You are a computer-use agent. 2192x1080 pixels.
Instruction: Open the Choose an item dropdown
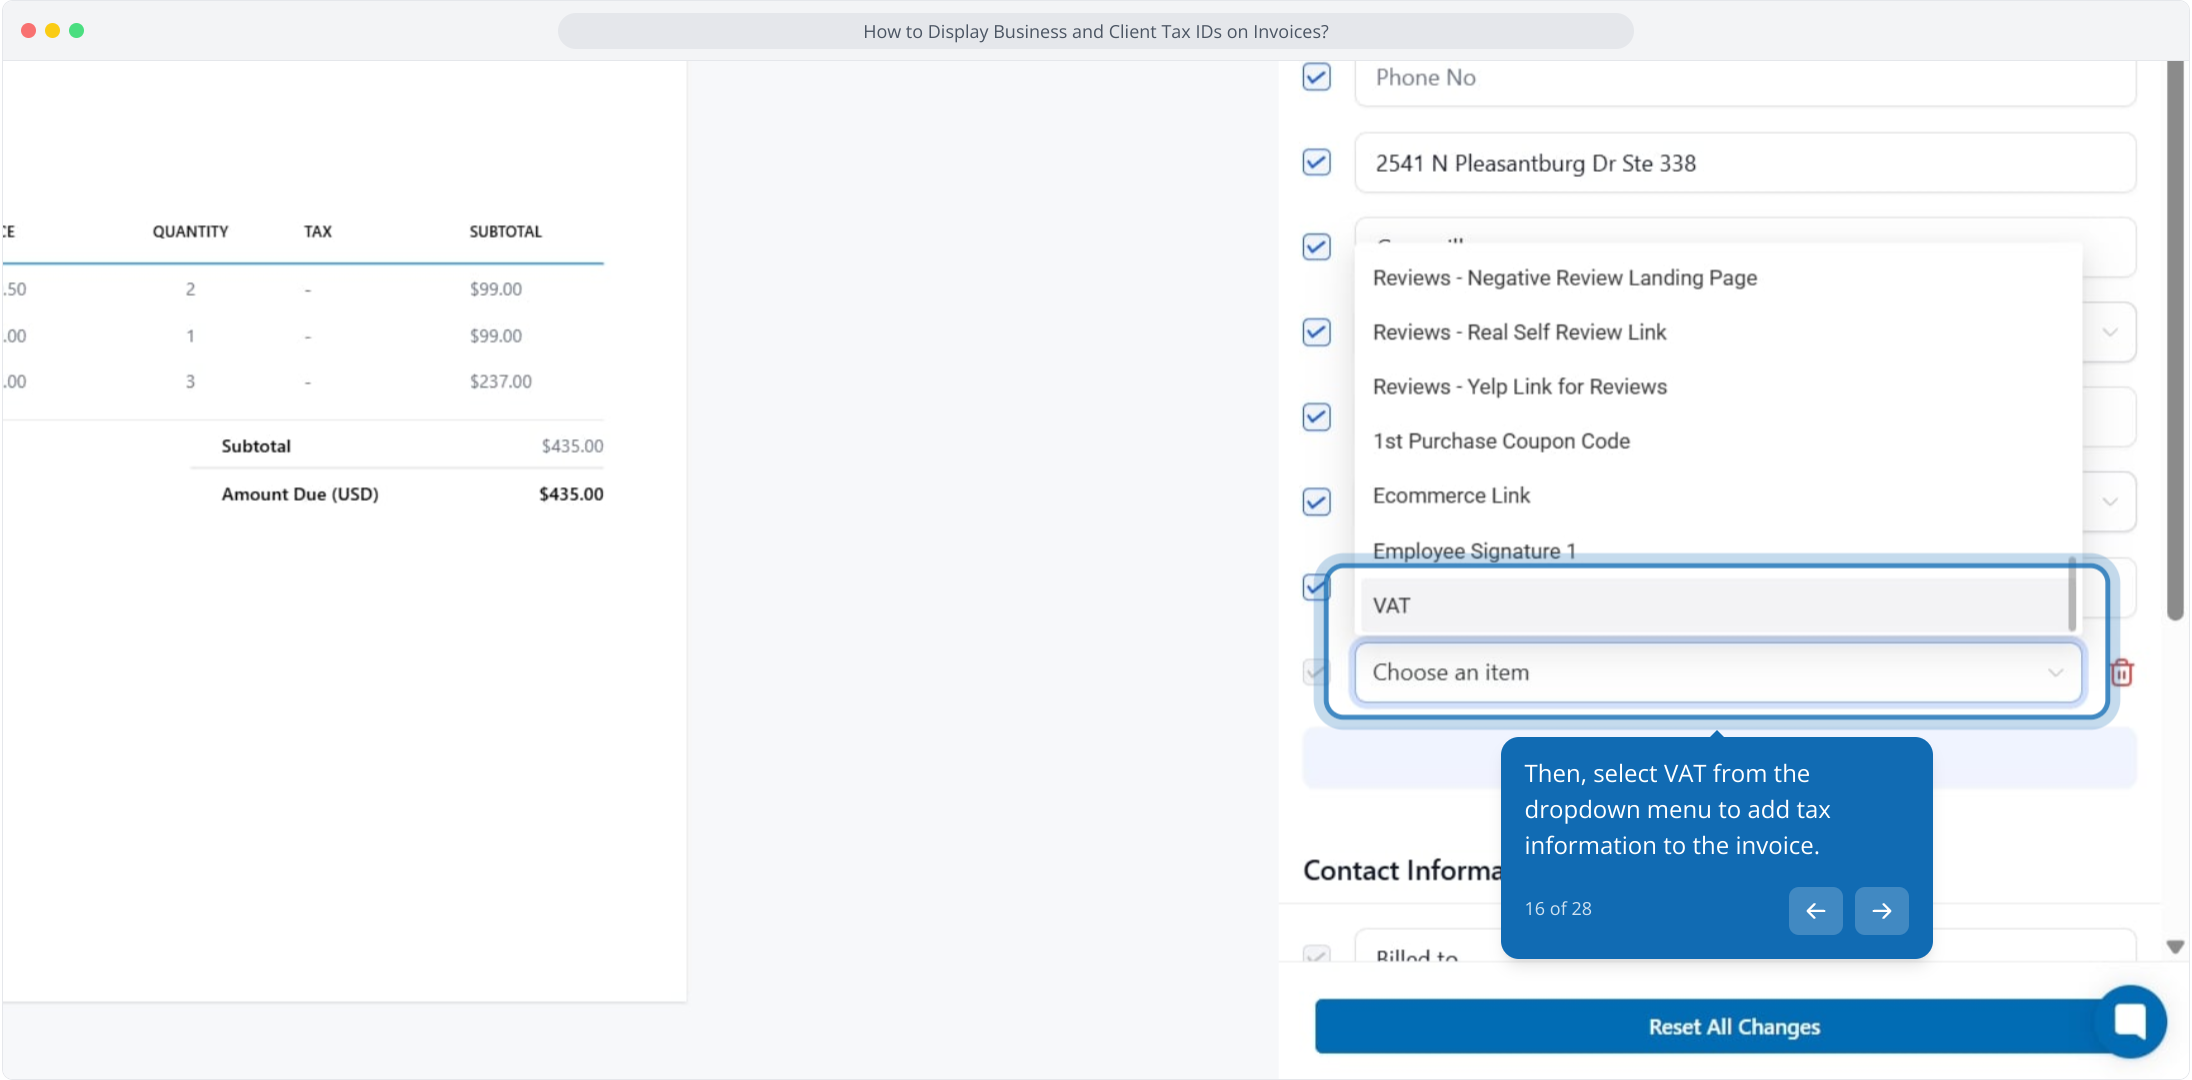(x=1716, y=672)
